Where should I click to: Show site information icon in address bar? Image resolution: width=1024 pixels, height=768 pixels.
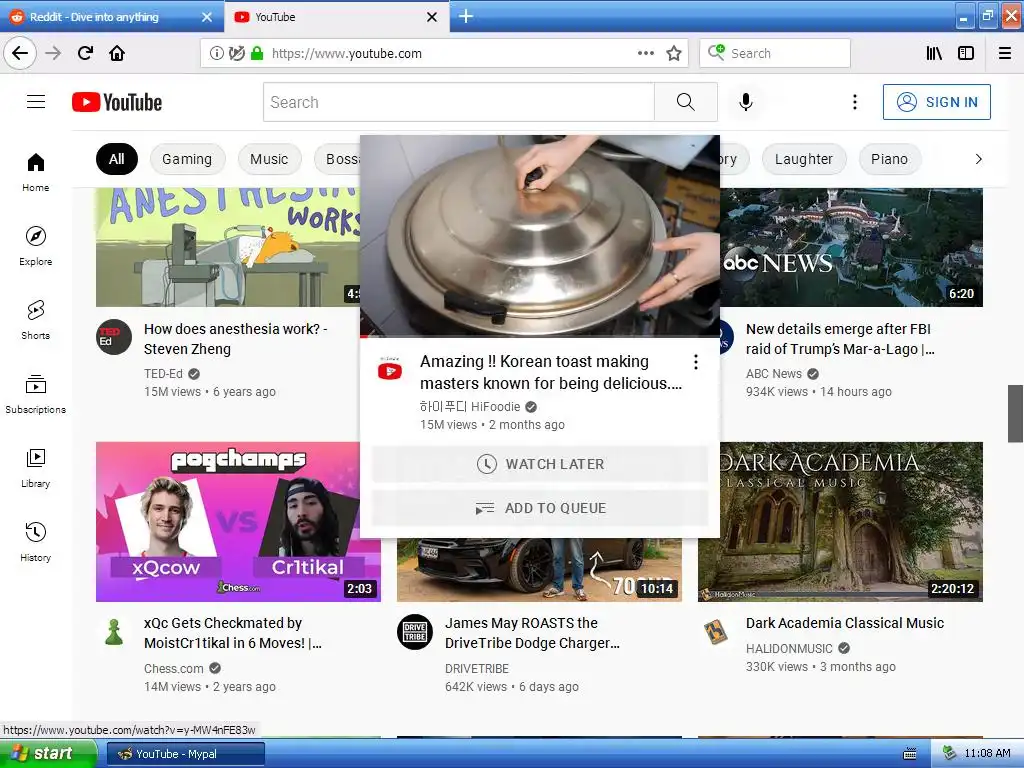tap(216, 53)
